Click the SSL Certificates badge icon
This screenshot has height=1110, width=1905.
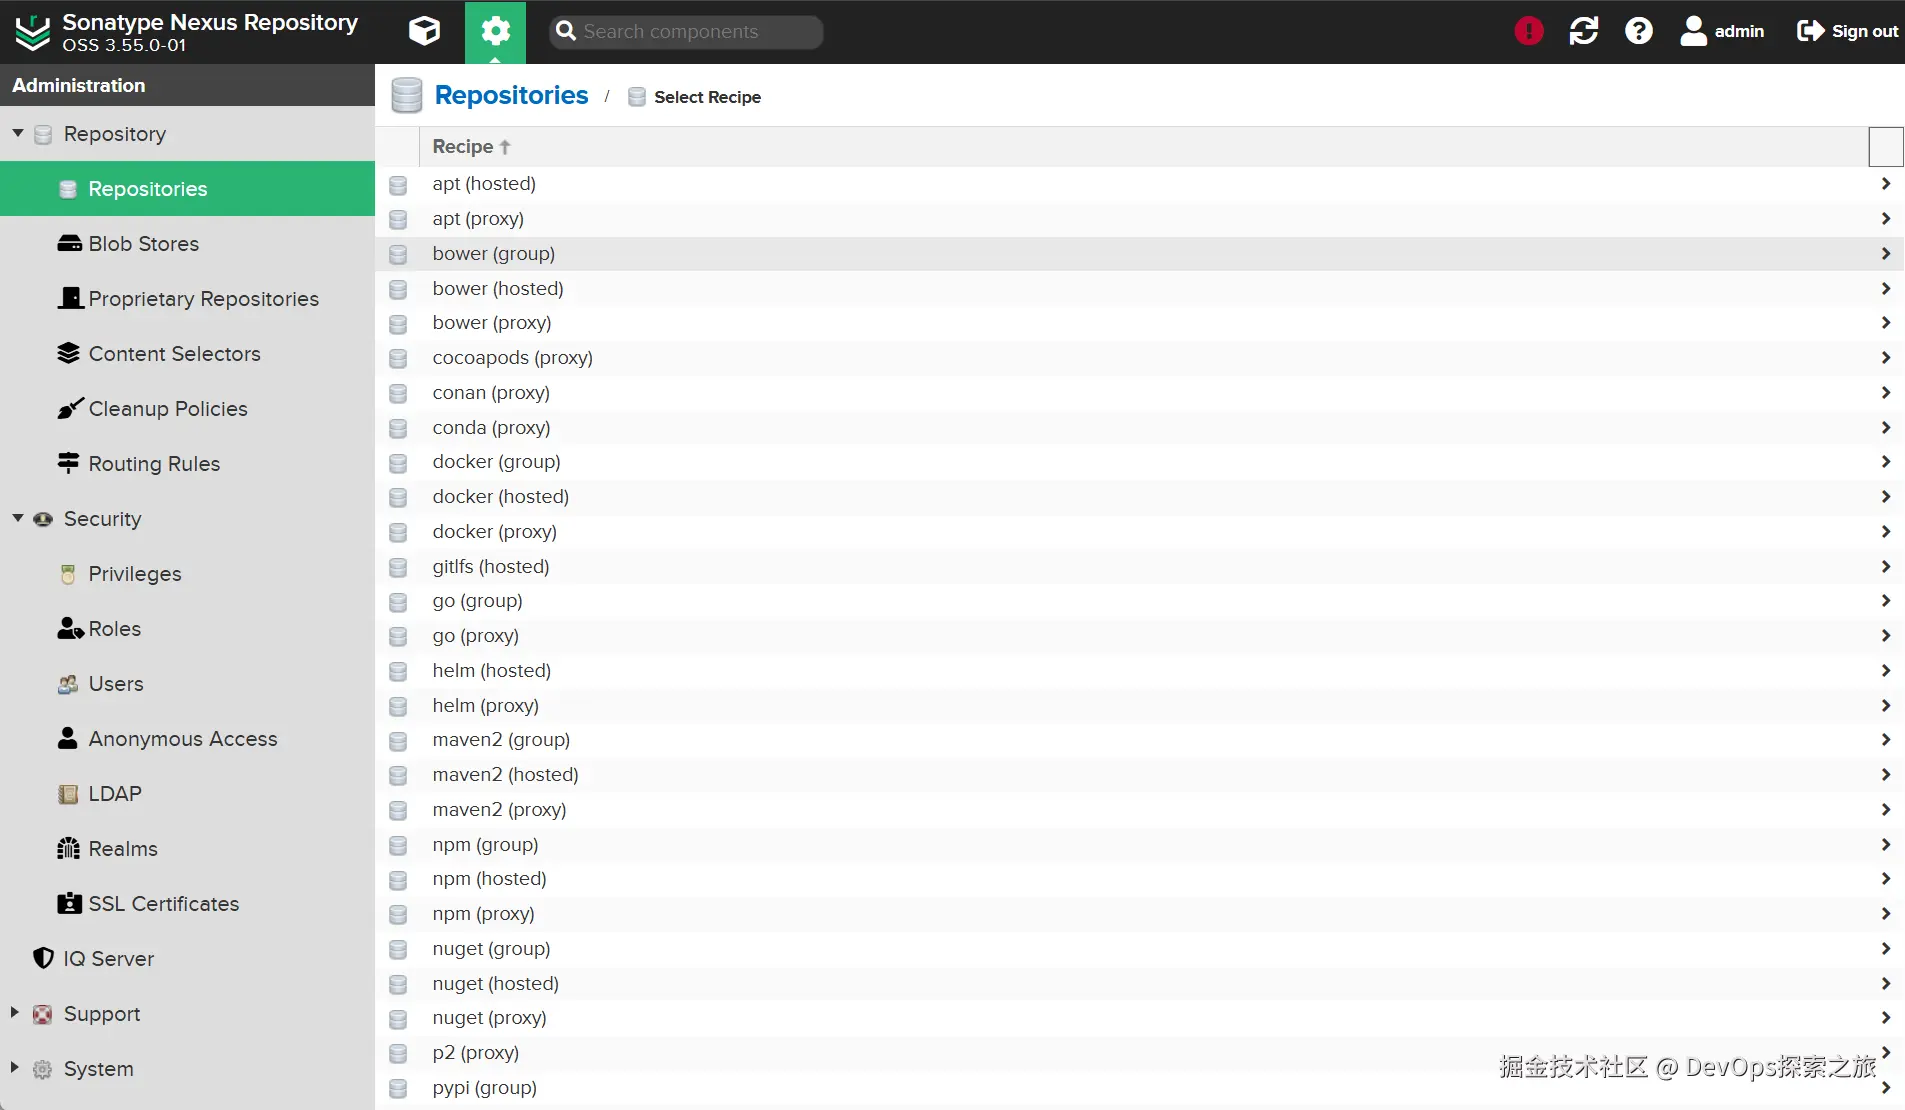tap(69, 903)
